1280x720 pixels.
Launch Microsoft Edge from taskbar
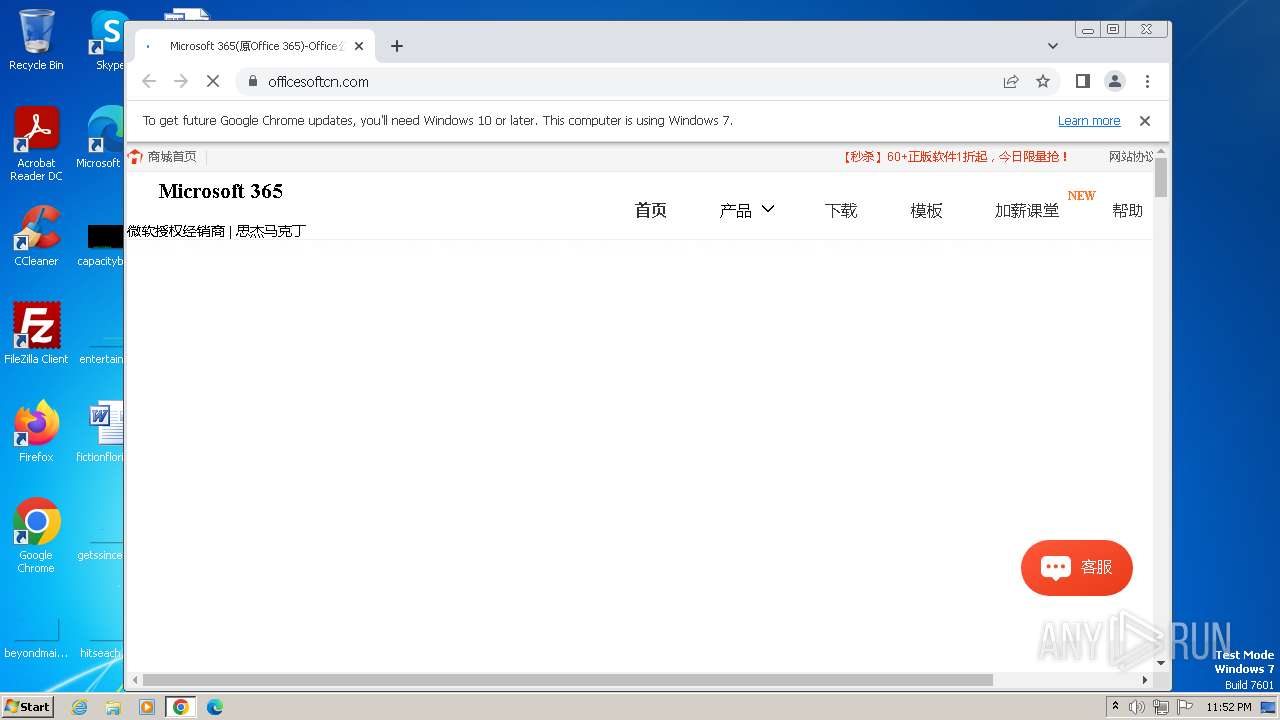[x=215, y=707]
